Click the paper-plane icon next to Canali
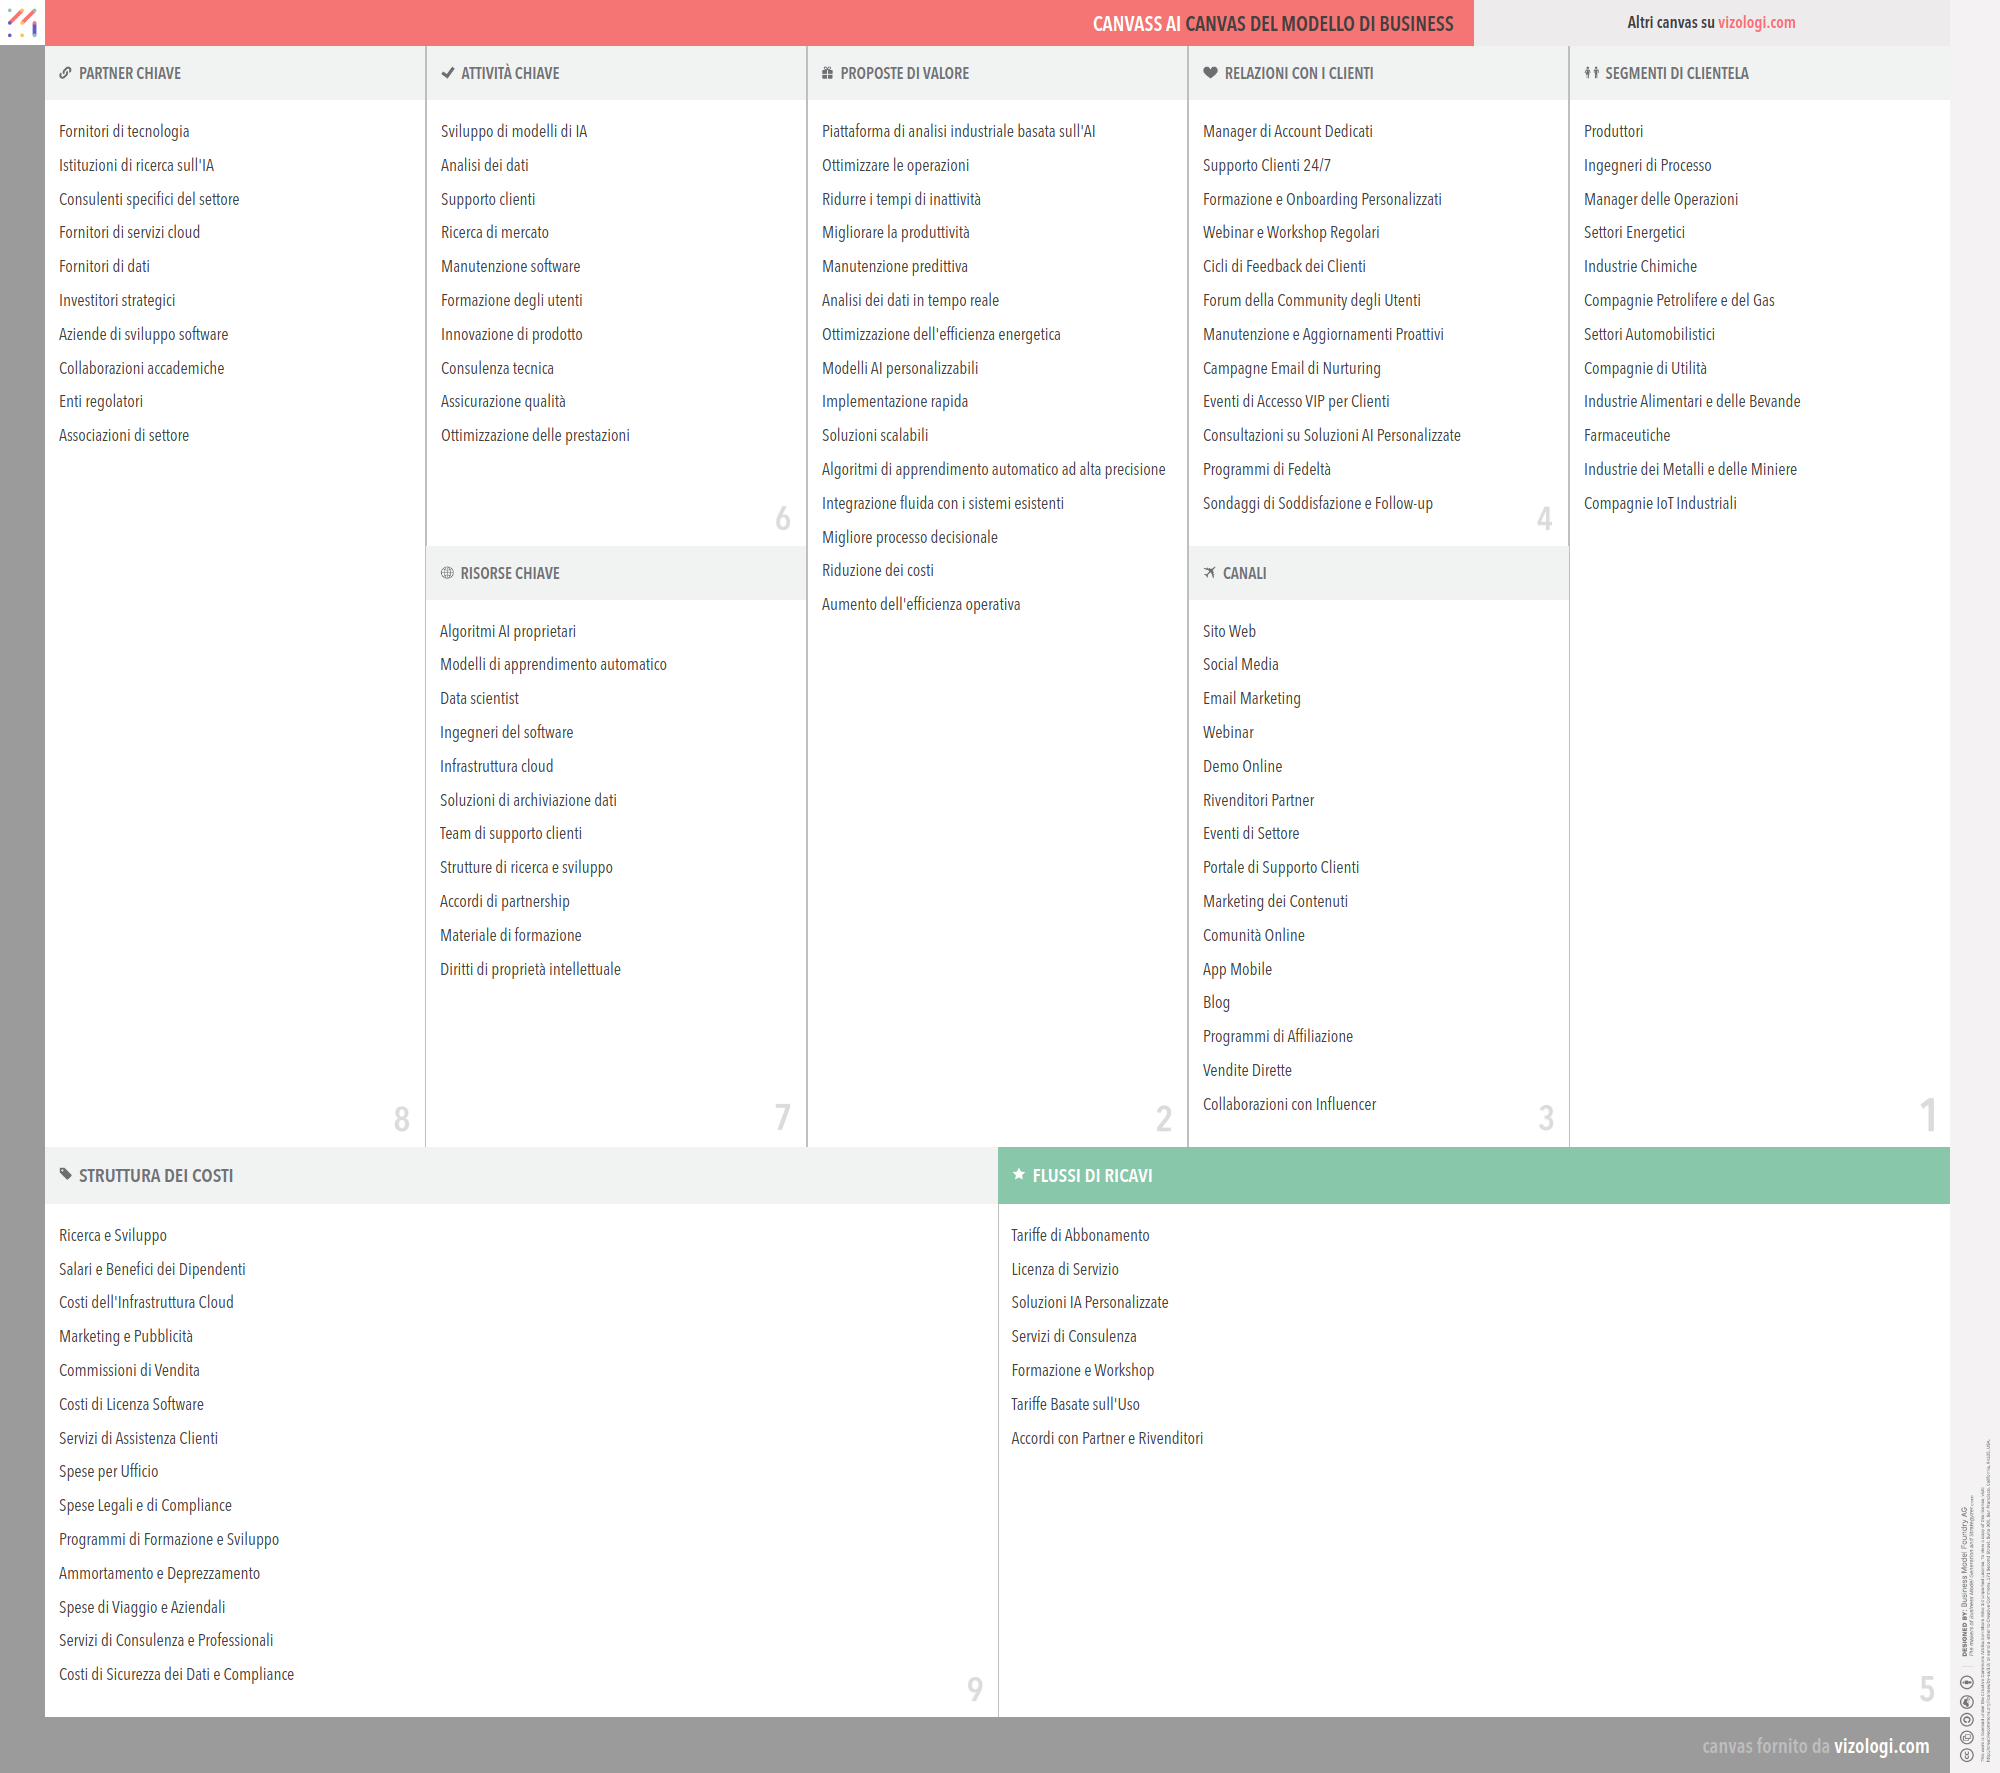This screenshot has width=2000, height=1773. pyautogui.click(x=1209, y=573)
